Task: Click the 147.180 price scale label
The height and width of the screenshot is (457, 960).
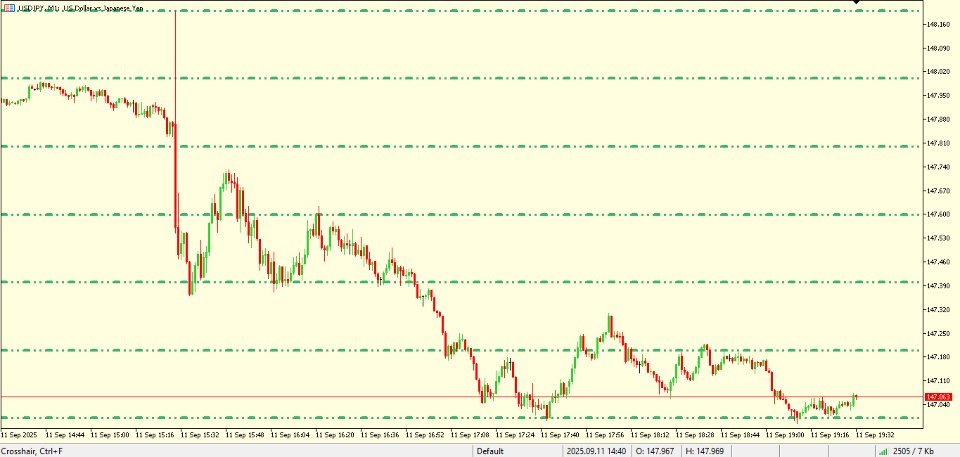Action: 939,357
